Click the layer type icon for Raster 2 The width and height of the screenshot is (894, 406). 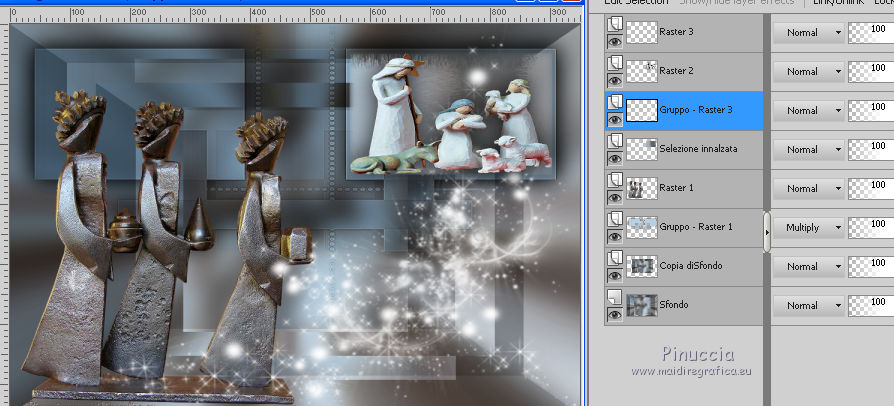coord(615,62)
